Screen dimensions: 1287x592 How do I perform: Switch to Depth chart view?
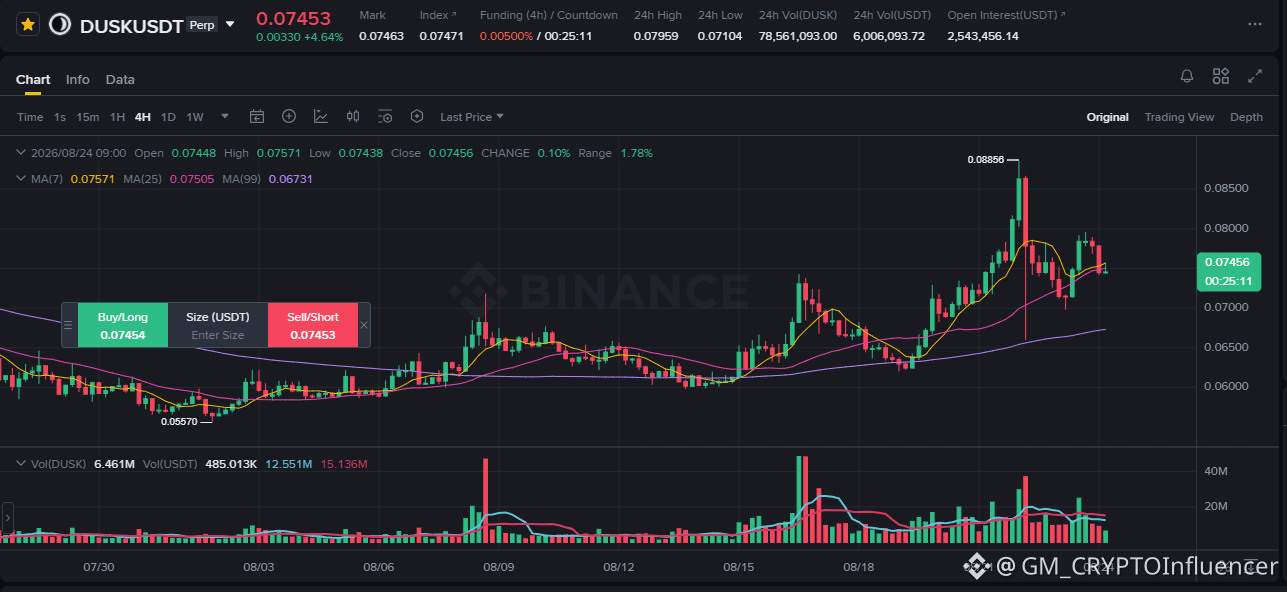click(1246, 117)
